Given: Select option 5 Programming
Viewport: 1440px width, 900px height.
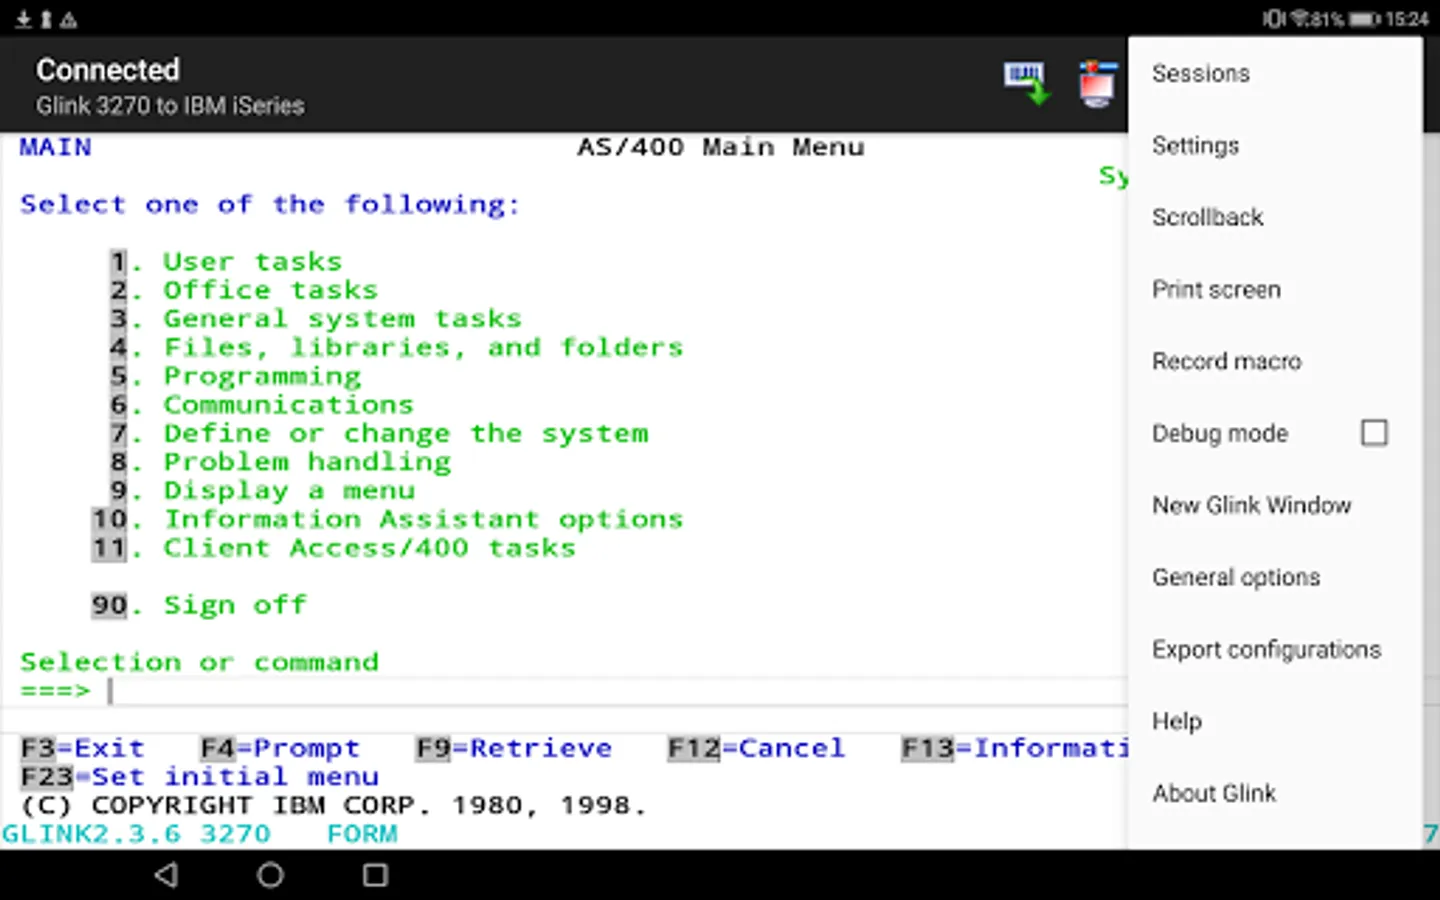Looking at the screenshot, I should coord(235,377).
